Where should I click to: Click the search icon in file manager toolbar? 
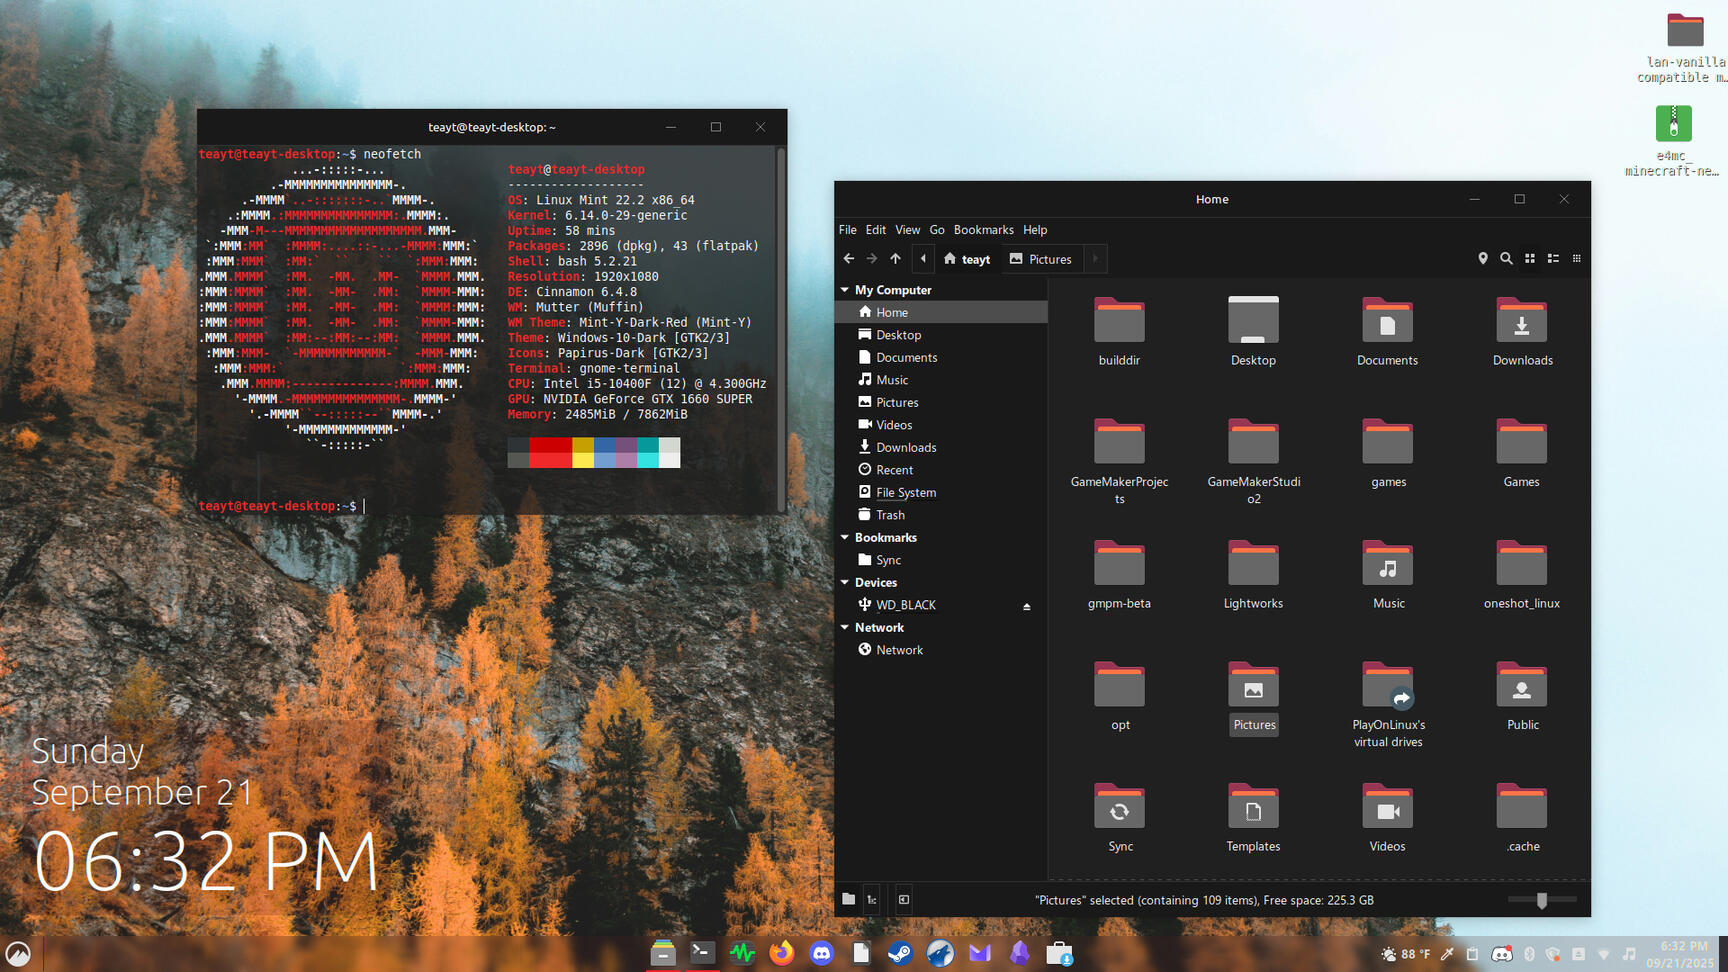1506,259
